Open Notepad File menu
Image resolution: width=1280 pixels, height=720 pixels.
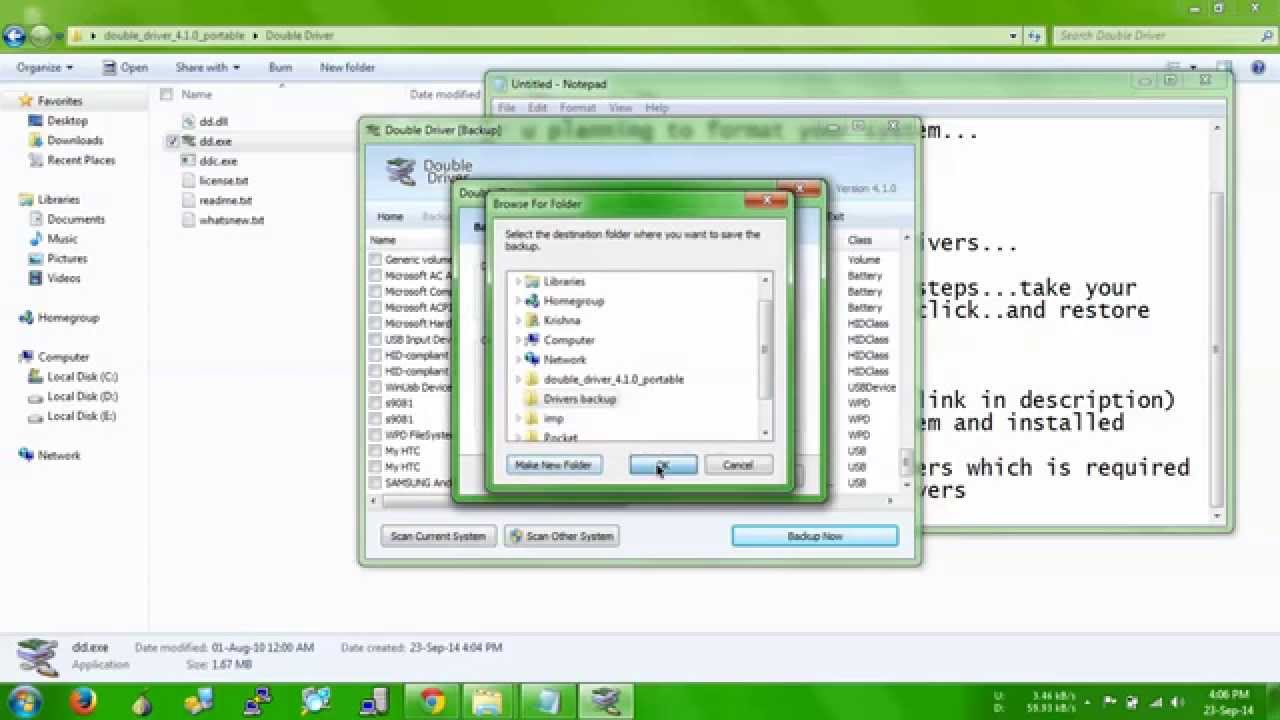[x=507, y=108]
